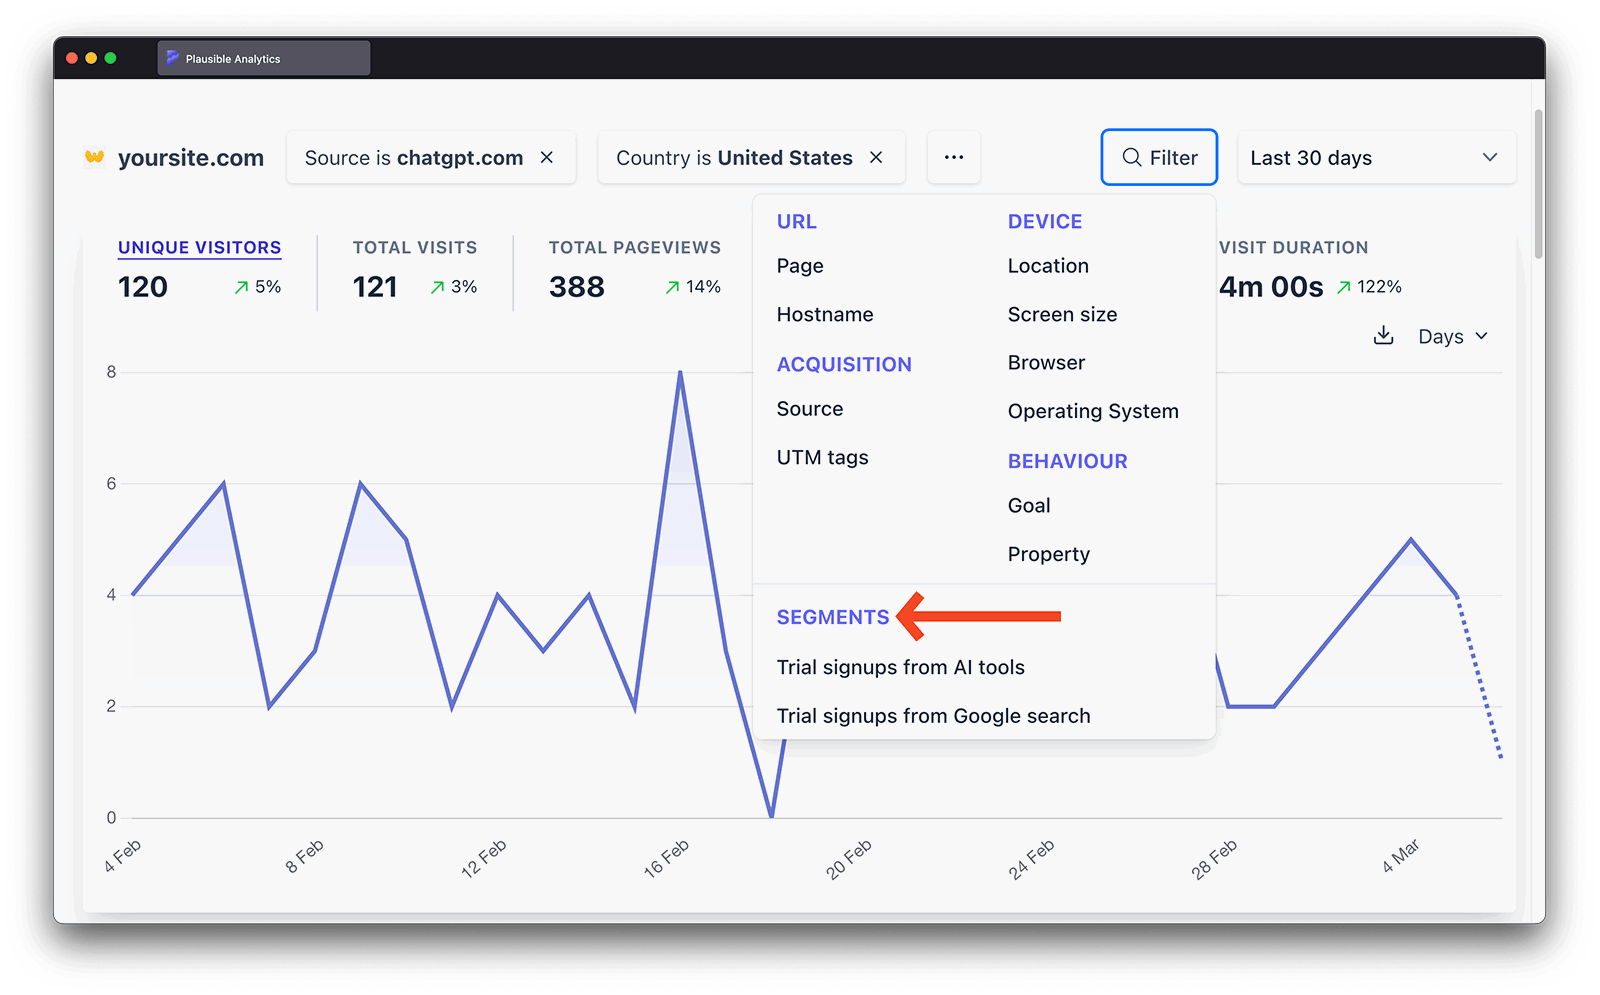Remove the United States country filter
The image size is (1600, 995).
(876, 158)
